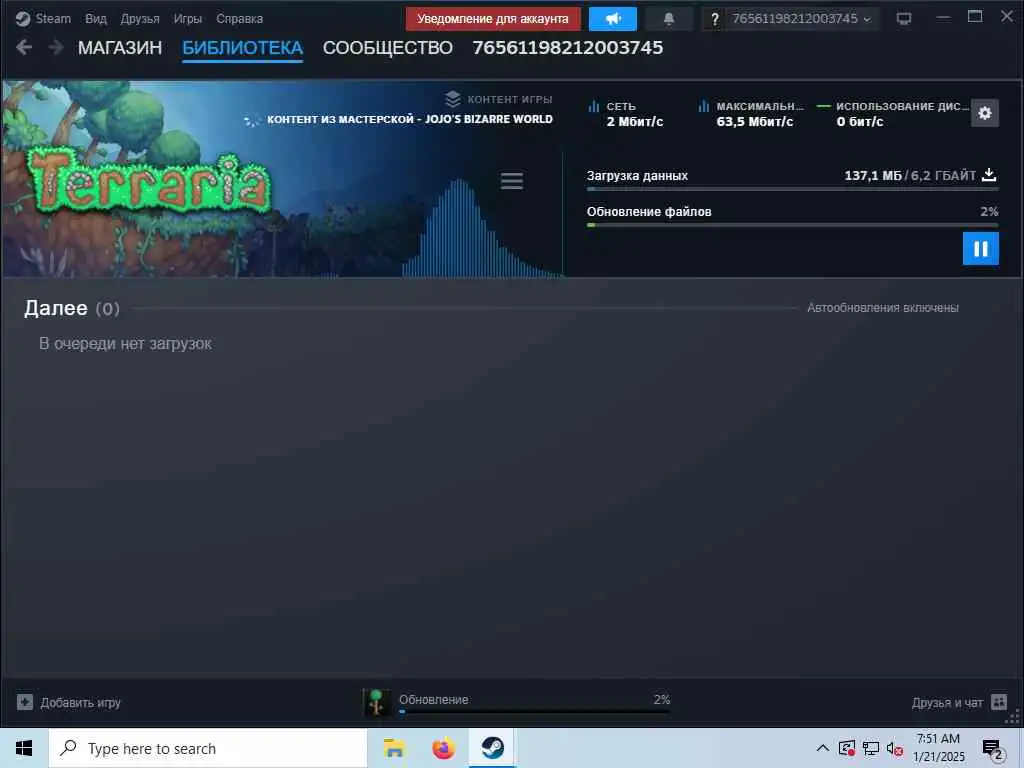This screenshot has width=1024, height=768.
Task: Click the Terraria logo banner
Action: 149,180
